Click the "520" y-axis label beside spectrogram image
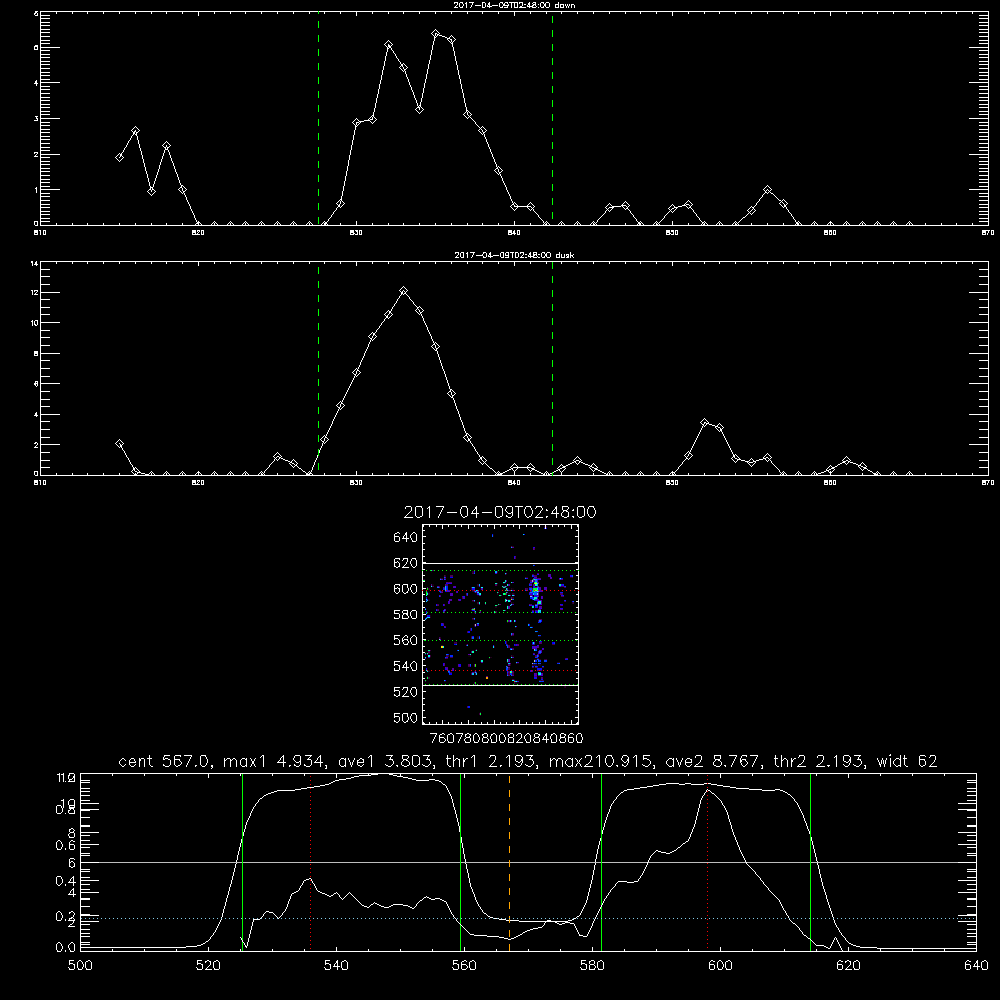 (406, 692)
